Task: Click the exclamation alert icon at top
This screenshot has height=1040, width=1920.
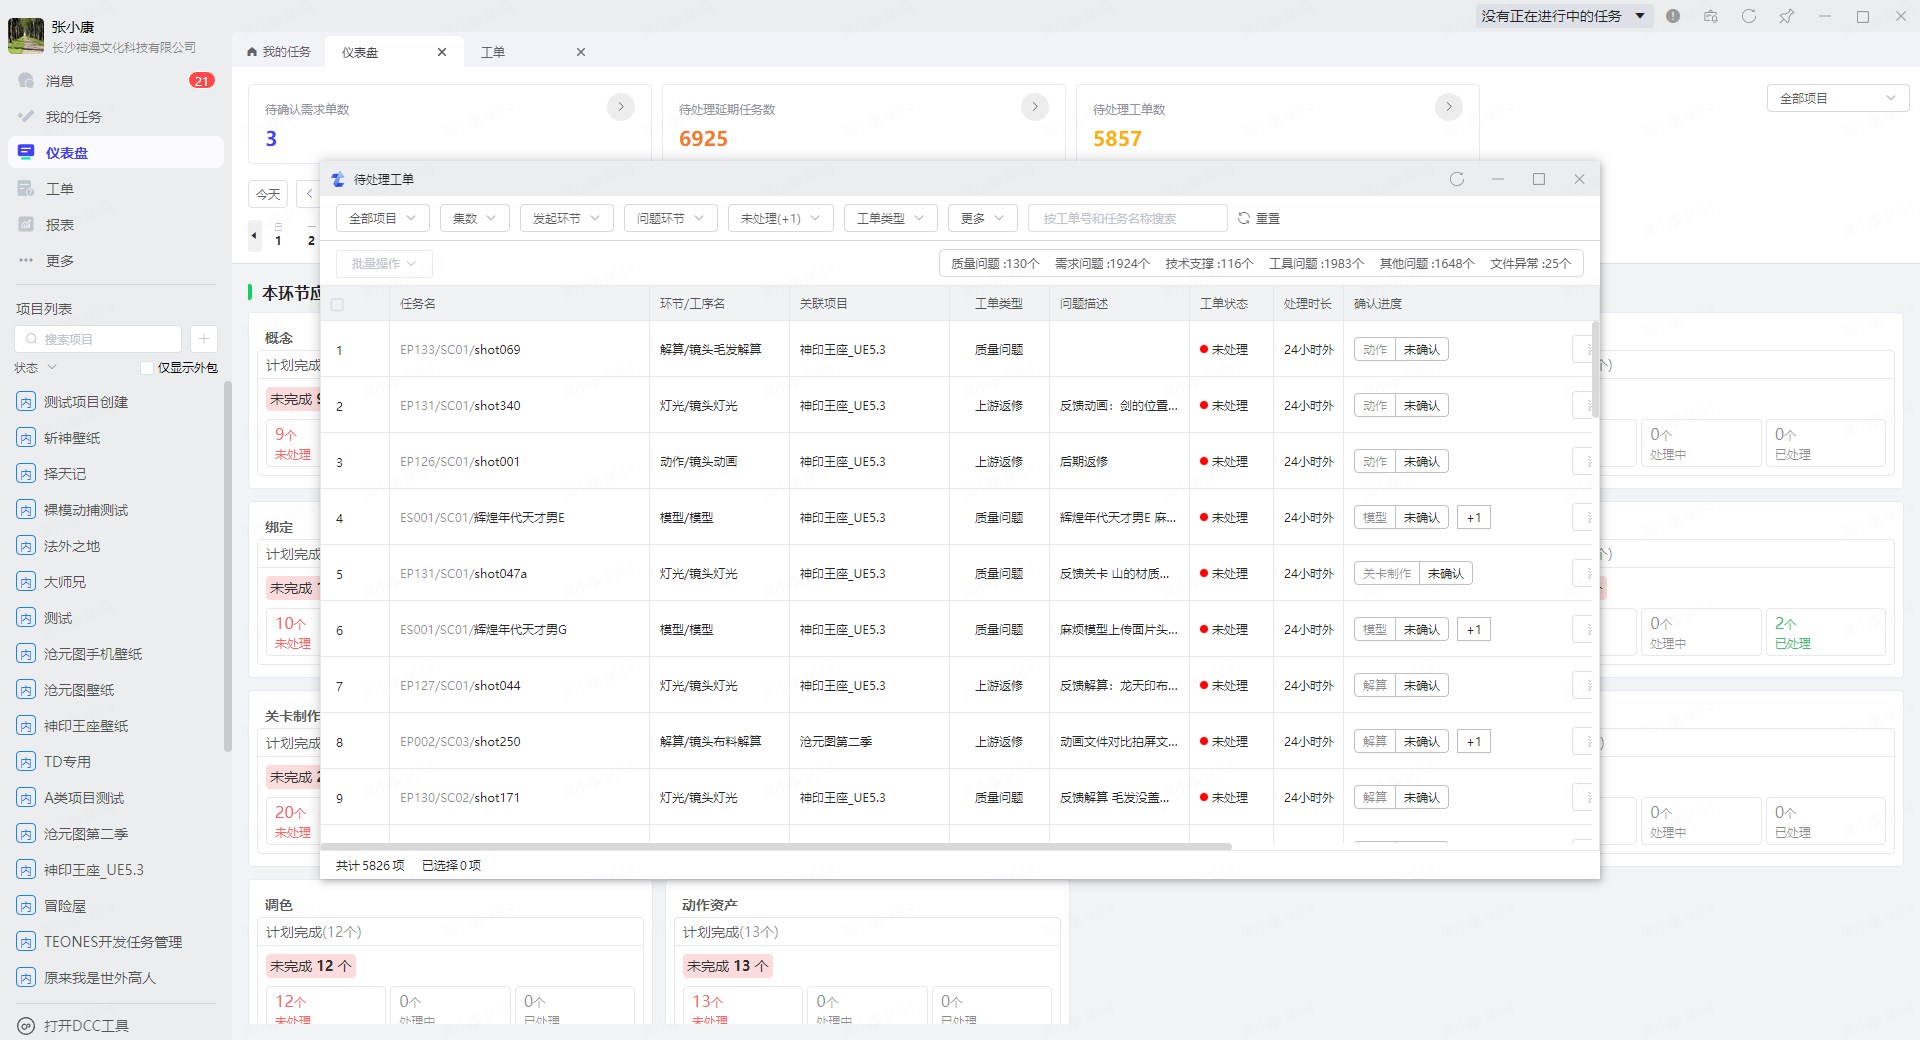Action: point(1673,16)
